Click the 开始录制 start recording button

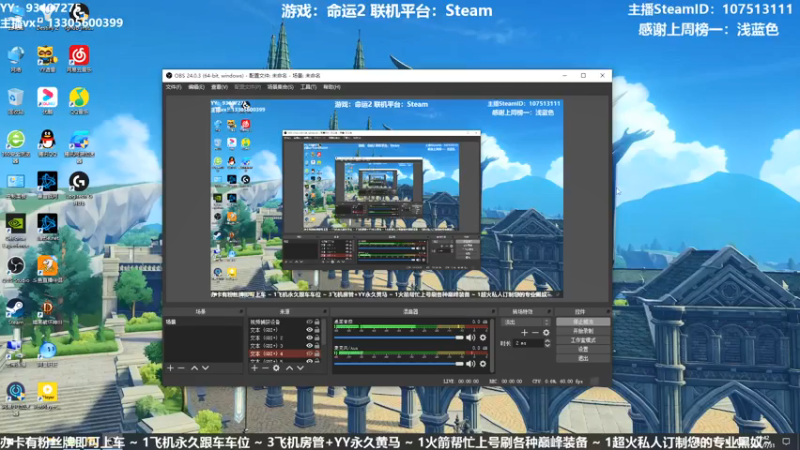point(583,331)
